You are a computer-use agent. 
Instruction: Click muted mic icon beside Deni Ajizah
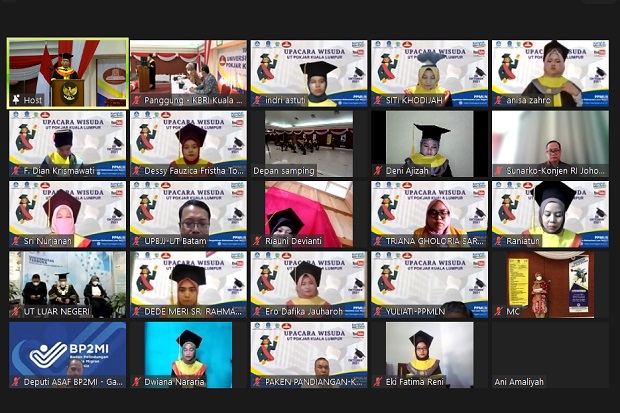tap(378, 171)
